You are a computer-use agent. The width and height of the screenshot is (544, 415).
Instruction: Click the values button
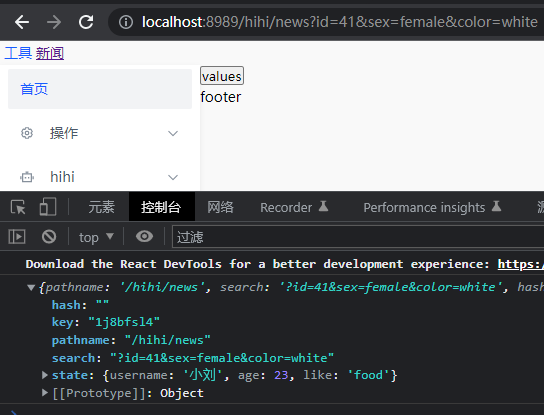pos(222,76)
